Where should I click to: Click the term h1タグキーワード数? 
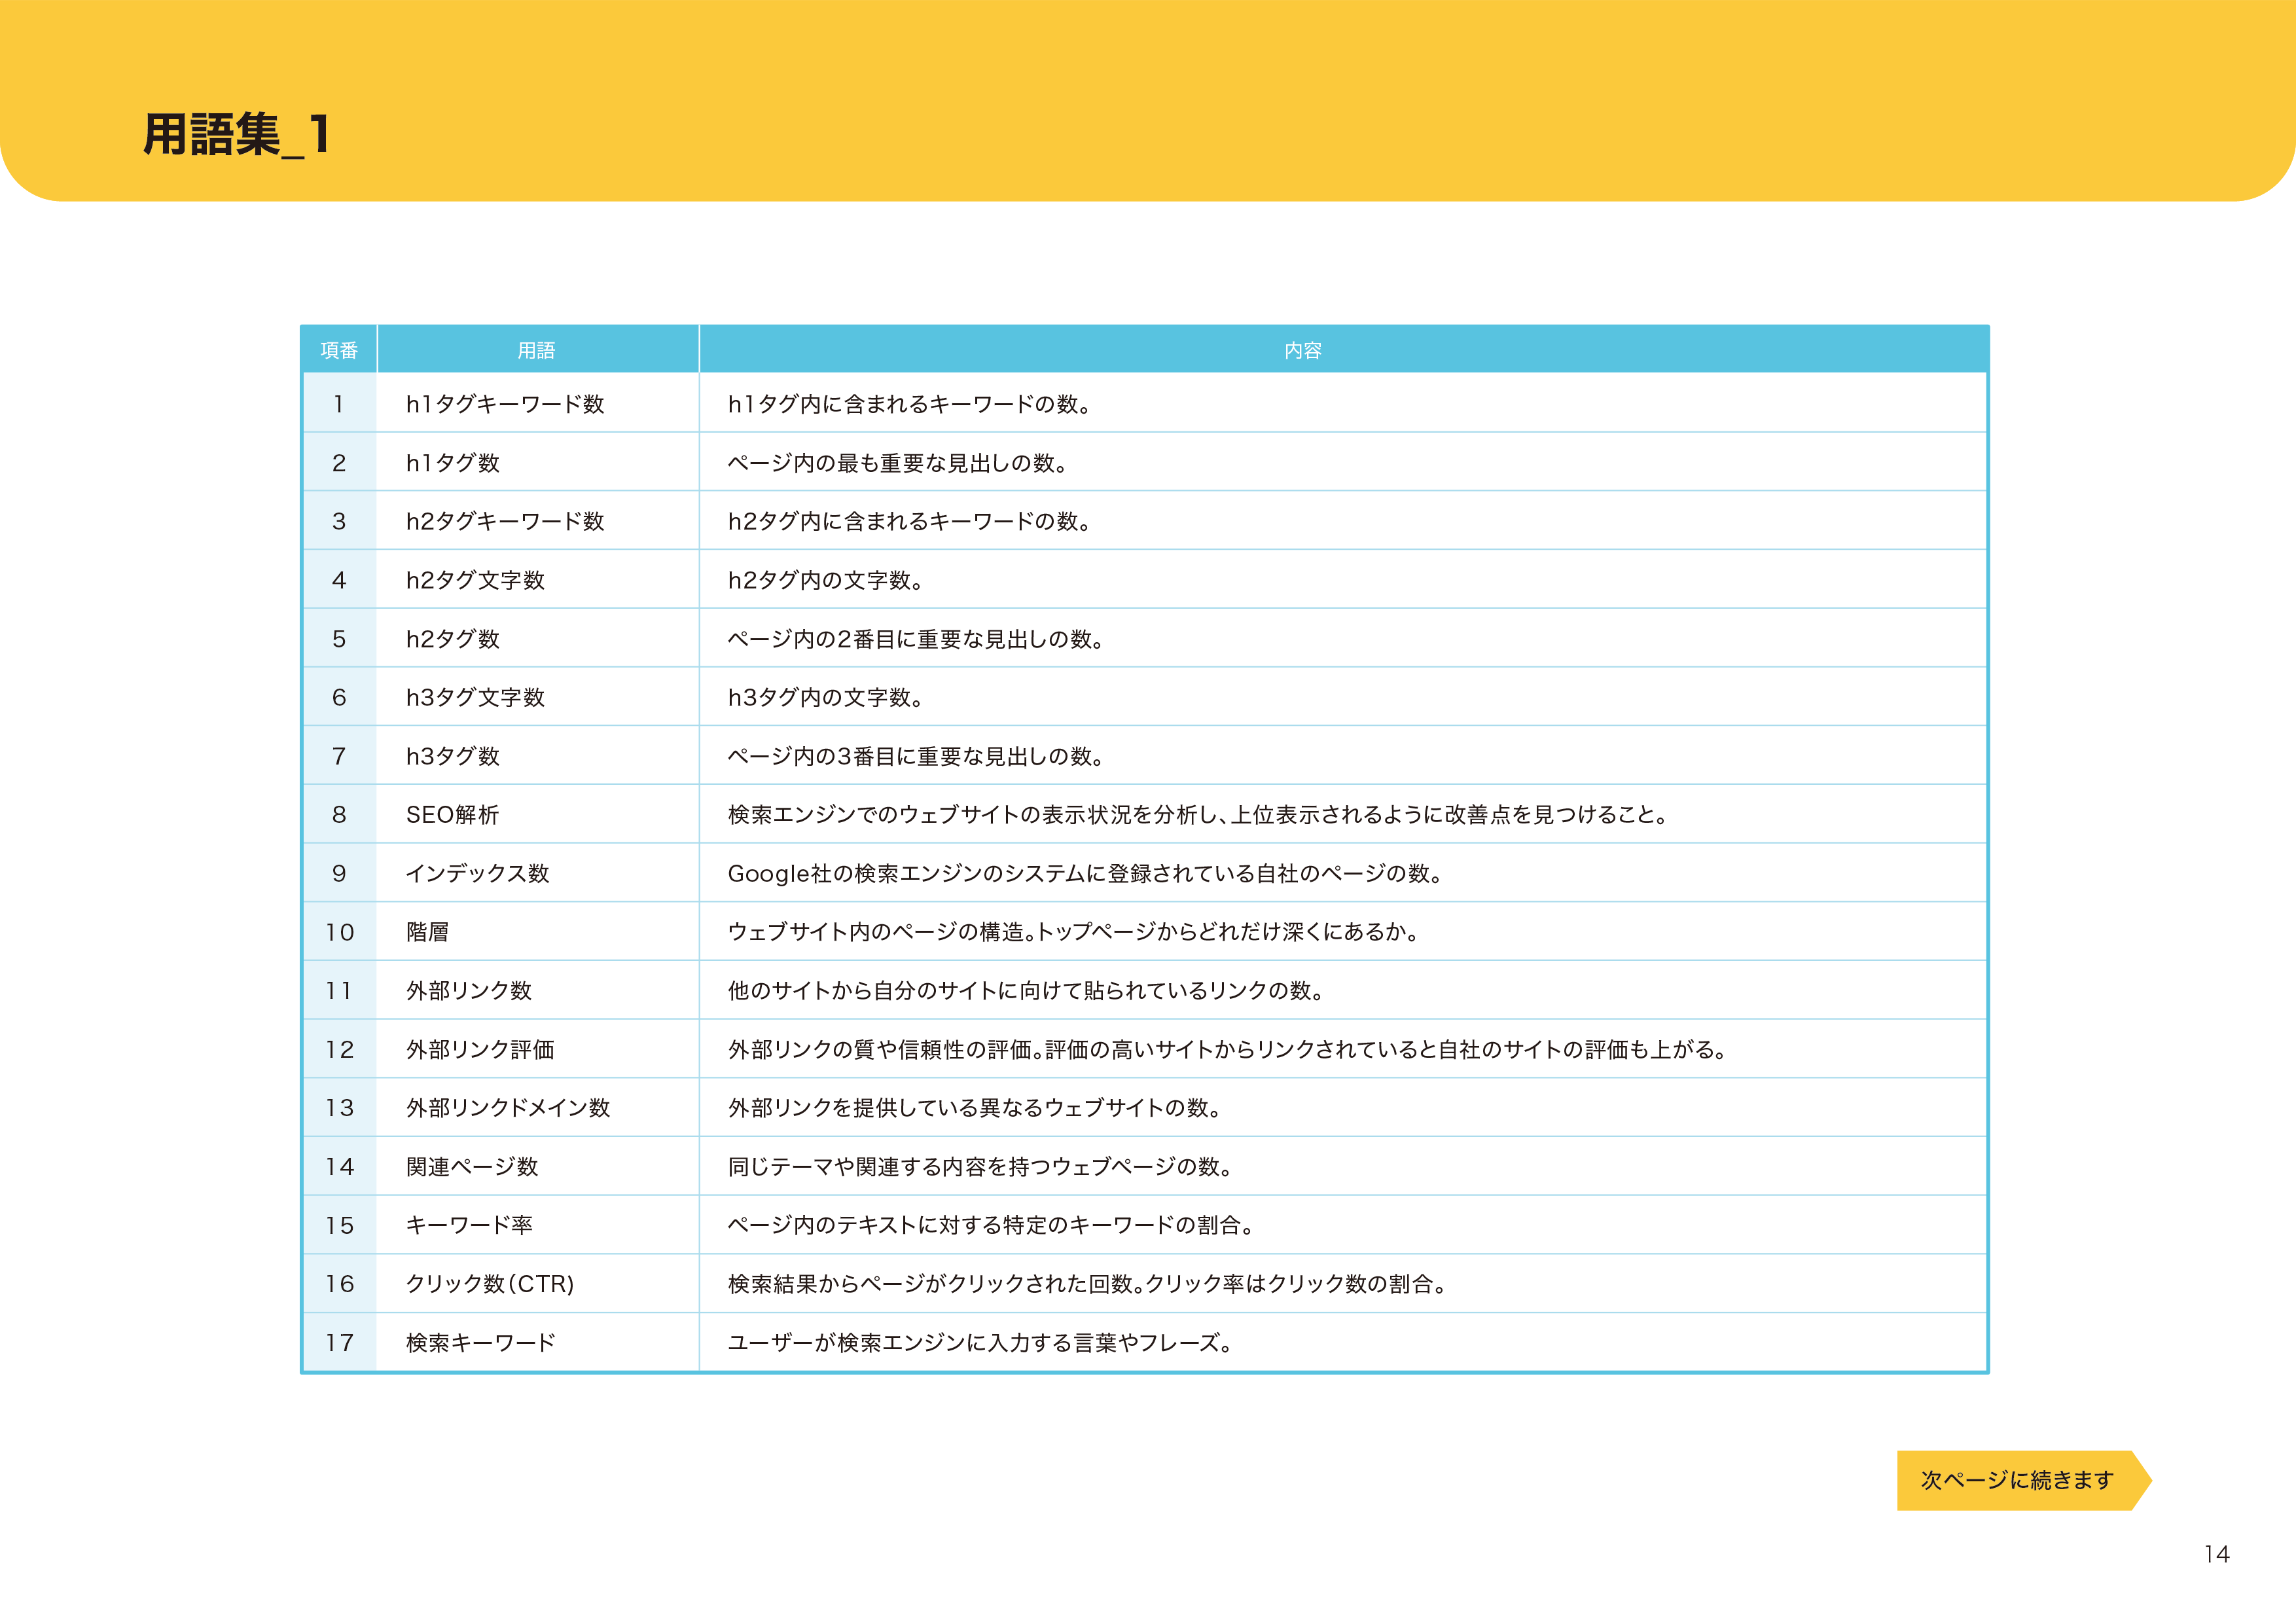[x=505, y=404]
